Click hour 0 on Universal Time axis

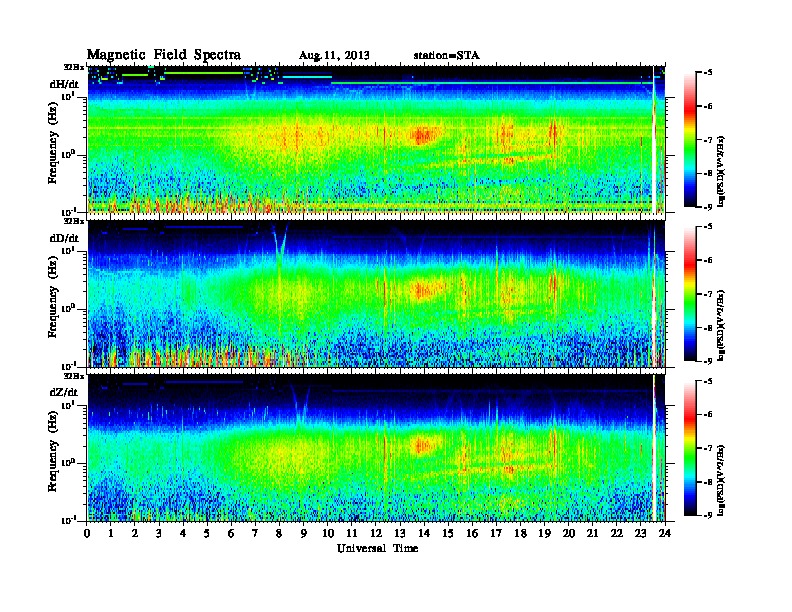87,533
